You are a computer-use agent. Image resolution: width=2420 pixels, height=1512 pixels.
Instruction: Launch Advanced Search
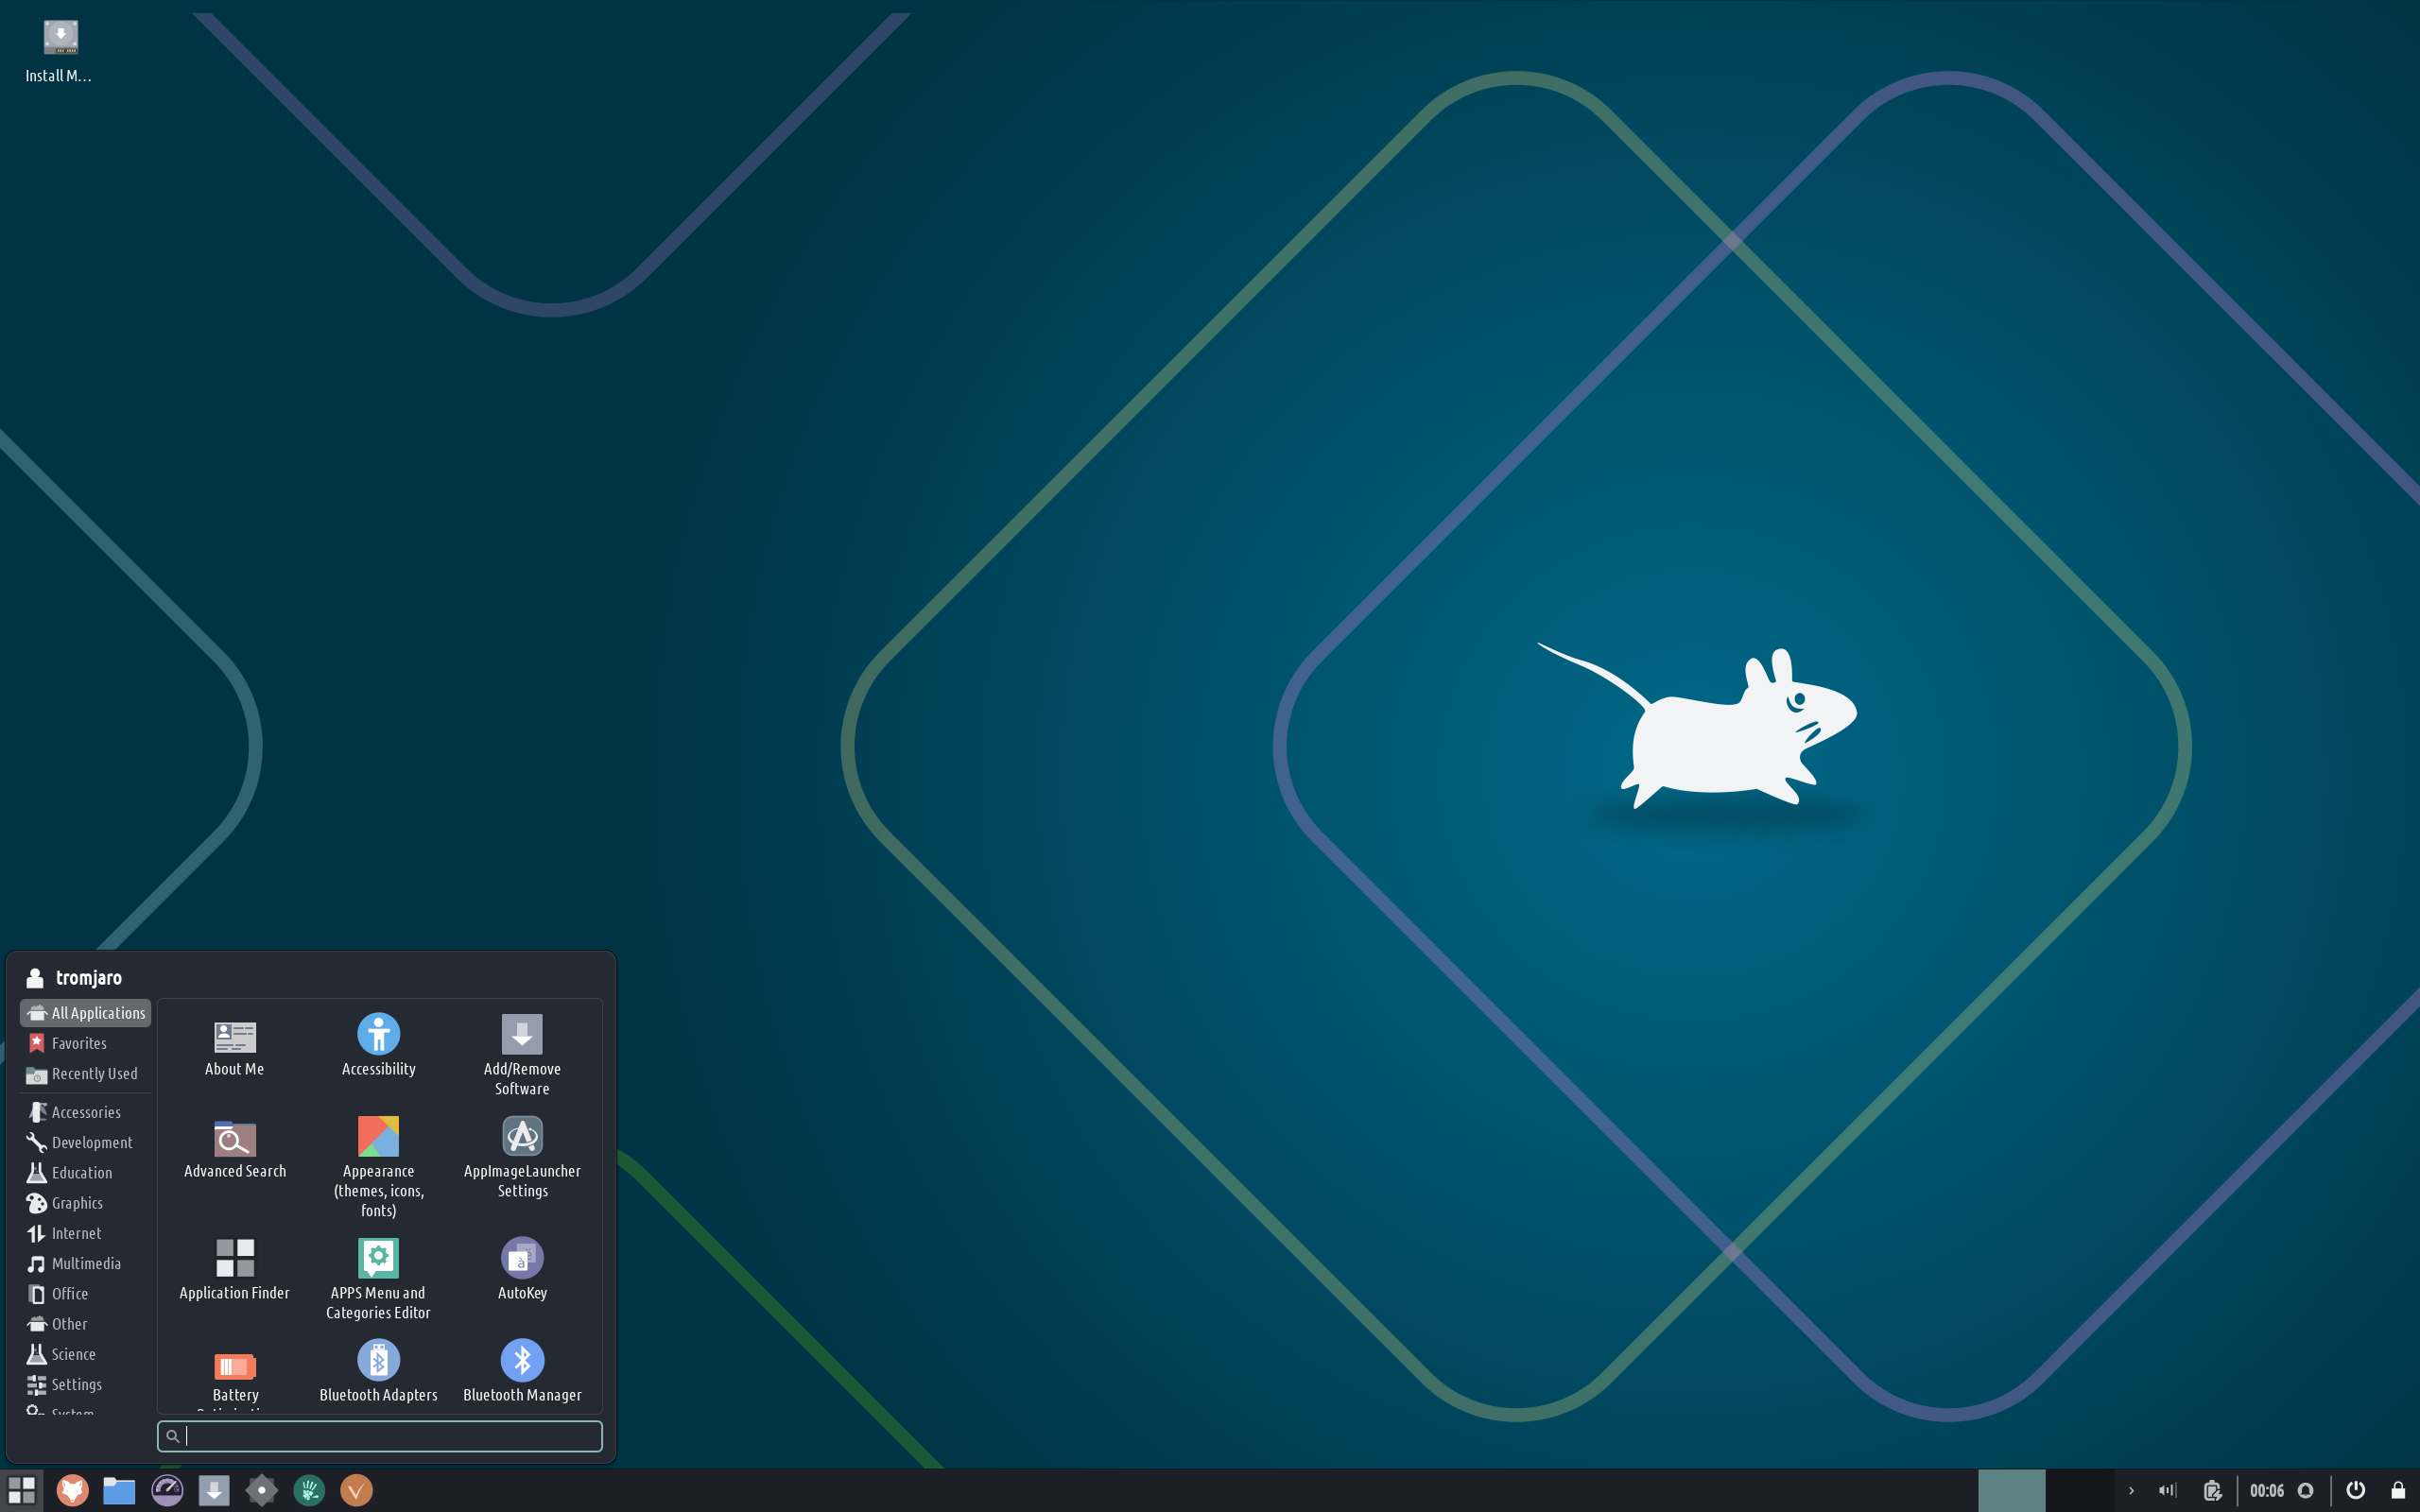click(x=234, y=1149)
